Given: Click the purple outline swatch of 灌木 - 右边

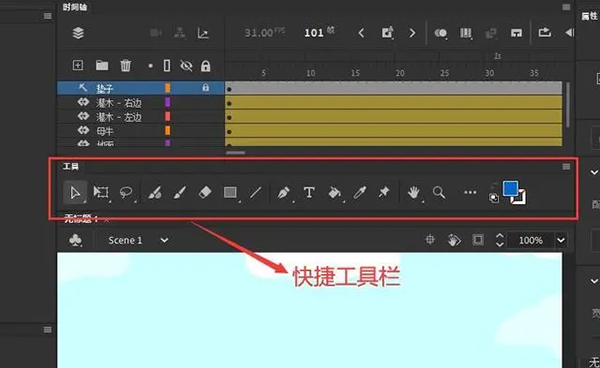Looking at the screenshot, I should [x=168, y=102].
